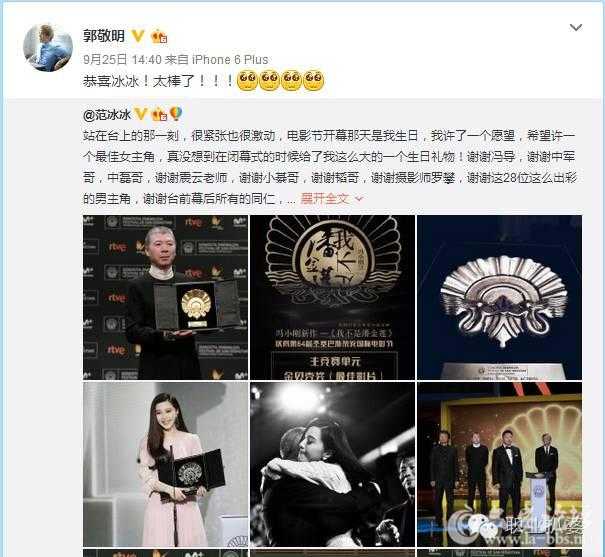Click 郭敬明's round profile avatar
This screenshot has width=605, height=557.
[x=48, y=47]
